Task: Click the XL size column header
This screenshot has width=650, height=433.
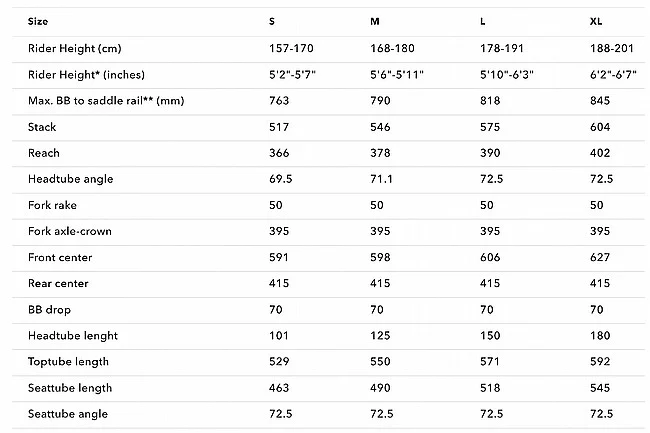Action: coord(596,21)
